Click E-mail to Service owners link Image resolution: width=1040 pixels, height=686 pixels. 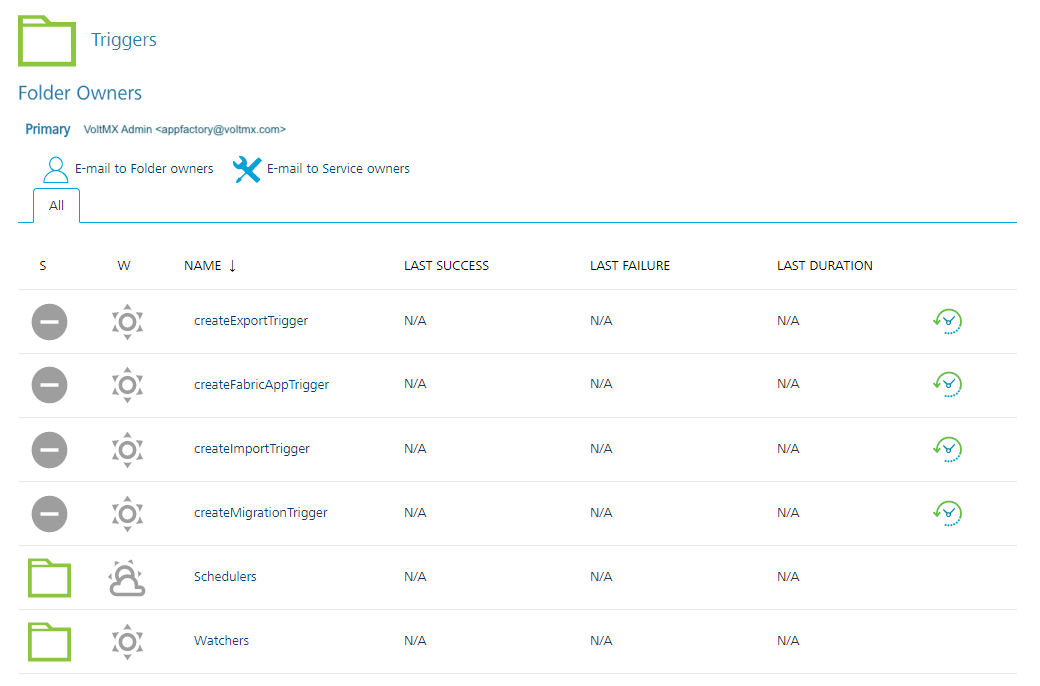pyautogui.click(x=338, y=169)
